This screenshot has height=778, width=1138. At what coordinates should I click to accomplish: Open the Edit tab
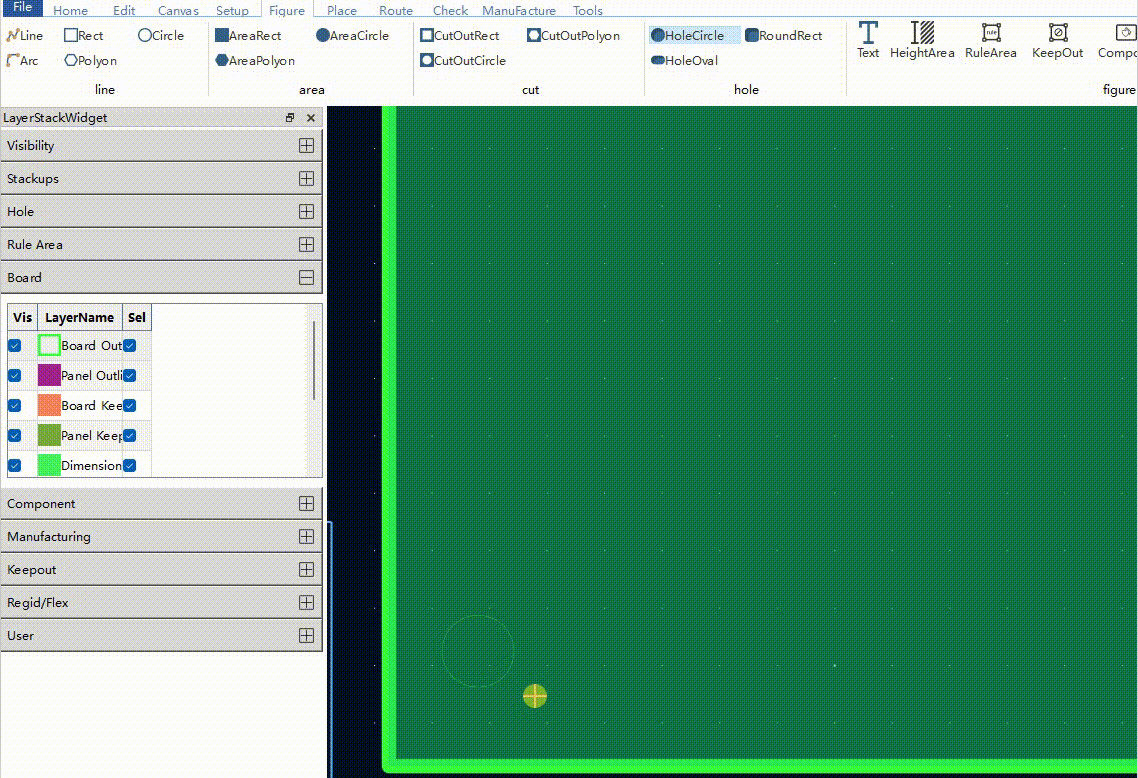(124, 10)
